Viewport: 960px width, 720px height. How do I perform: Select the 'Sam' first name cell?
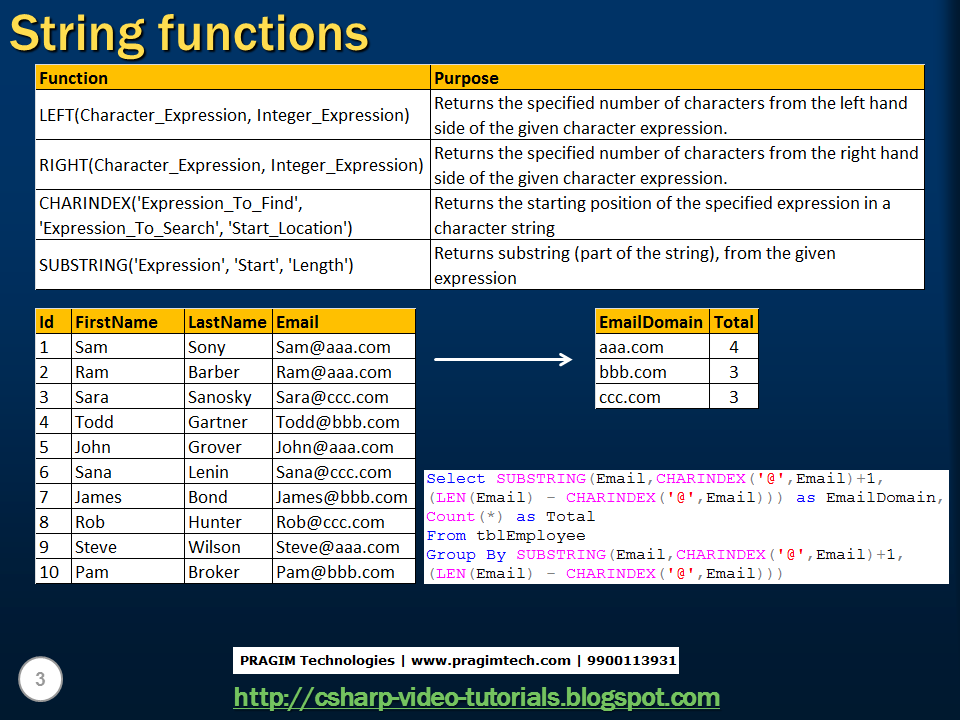click(x=128, y=347)
